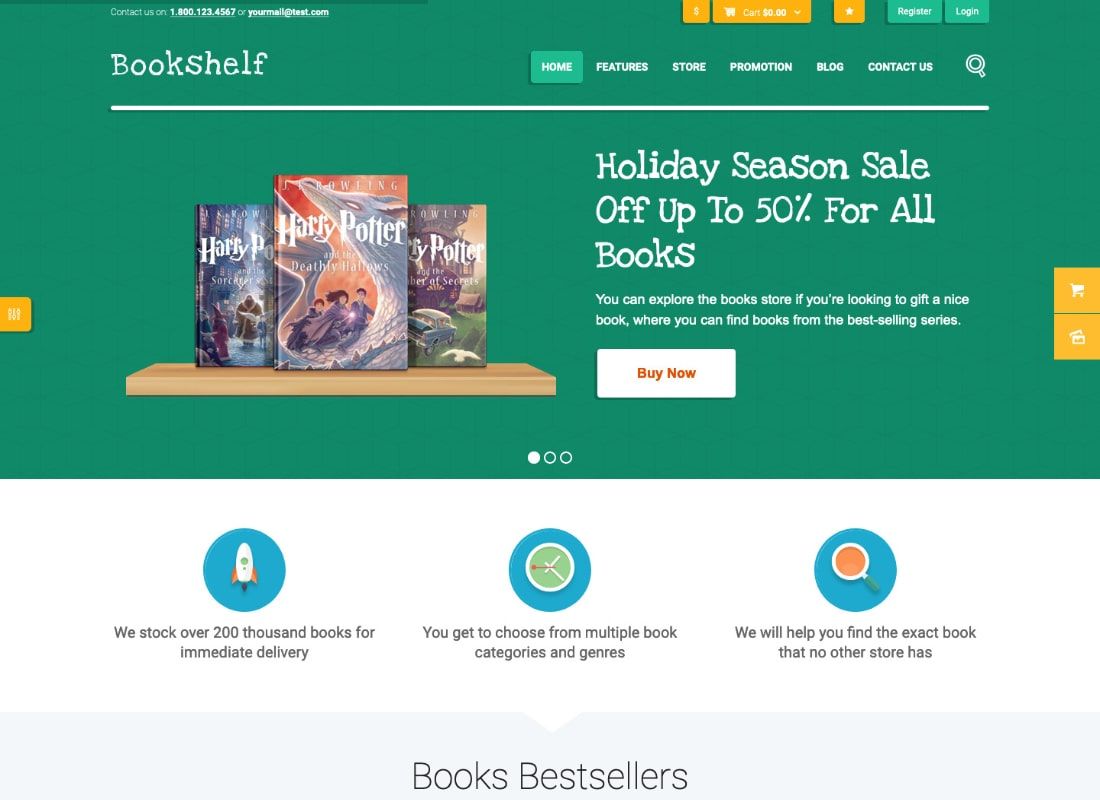1100x800 pixels.
Task: Click the yourmail@test.com email link
Action: (x=288, y=12)
